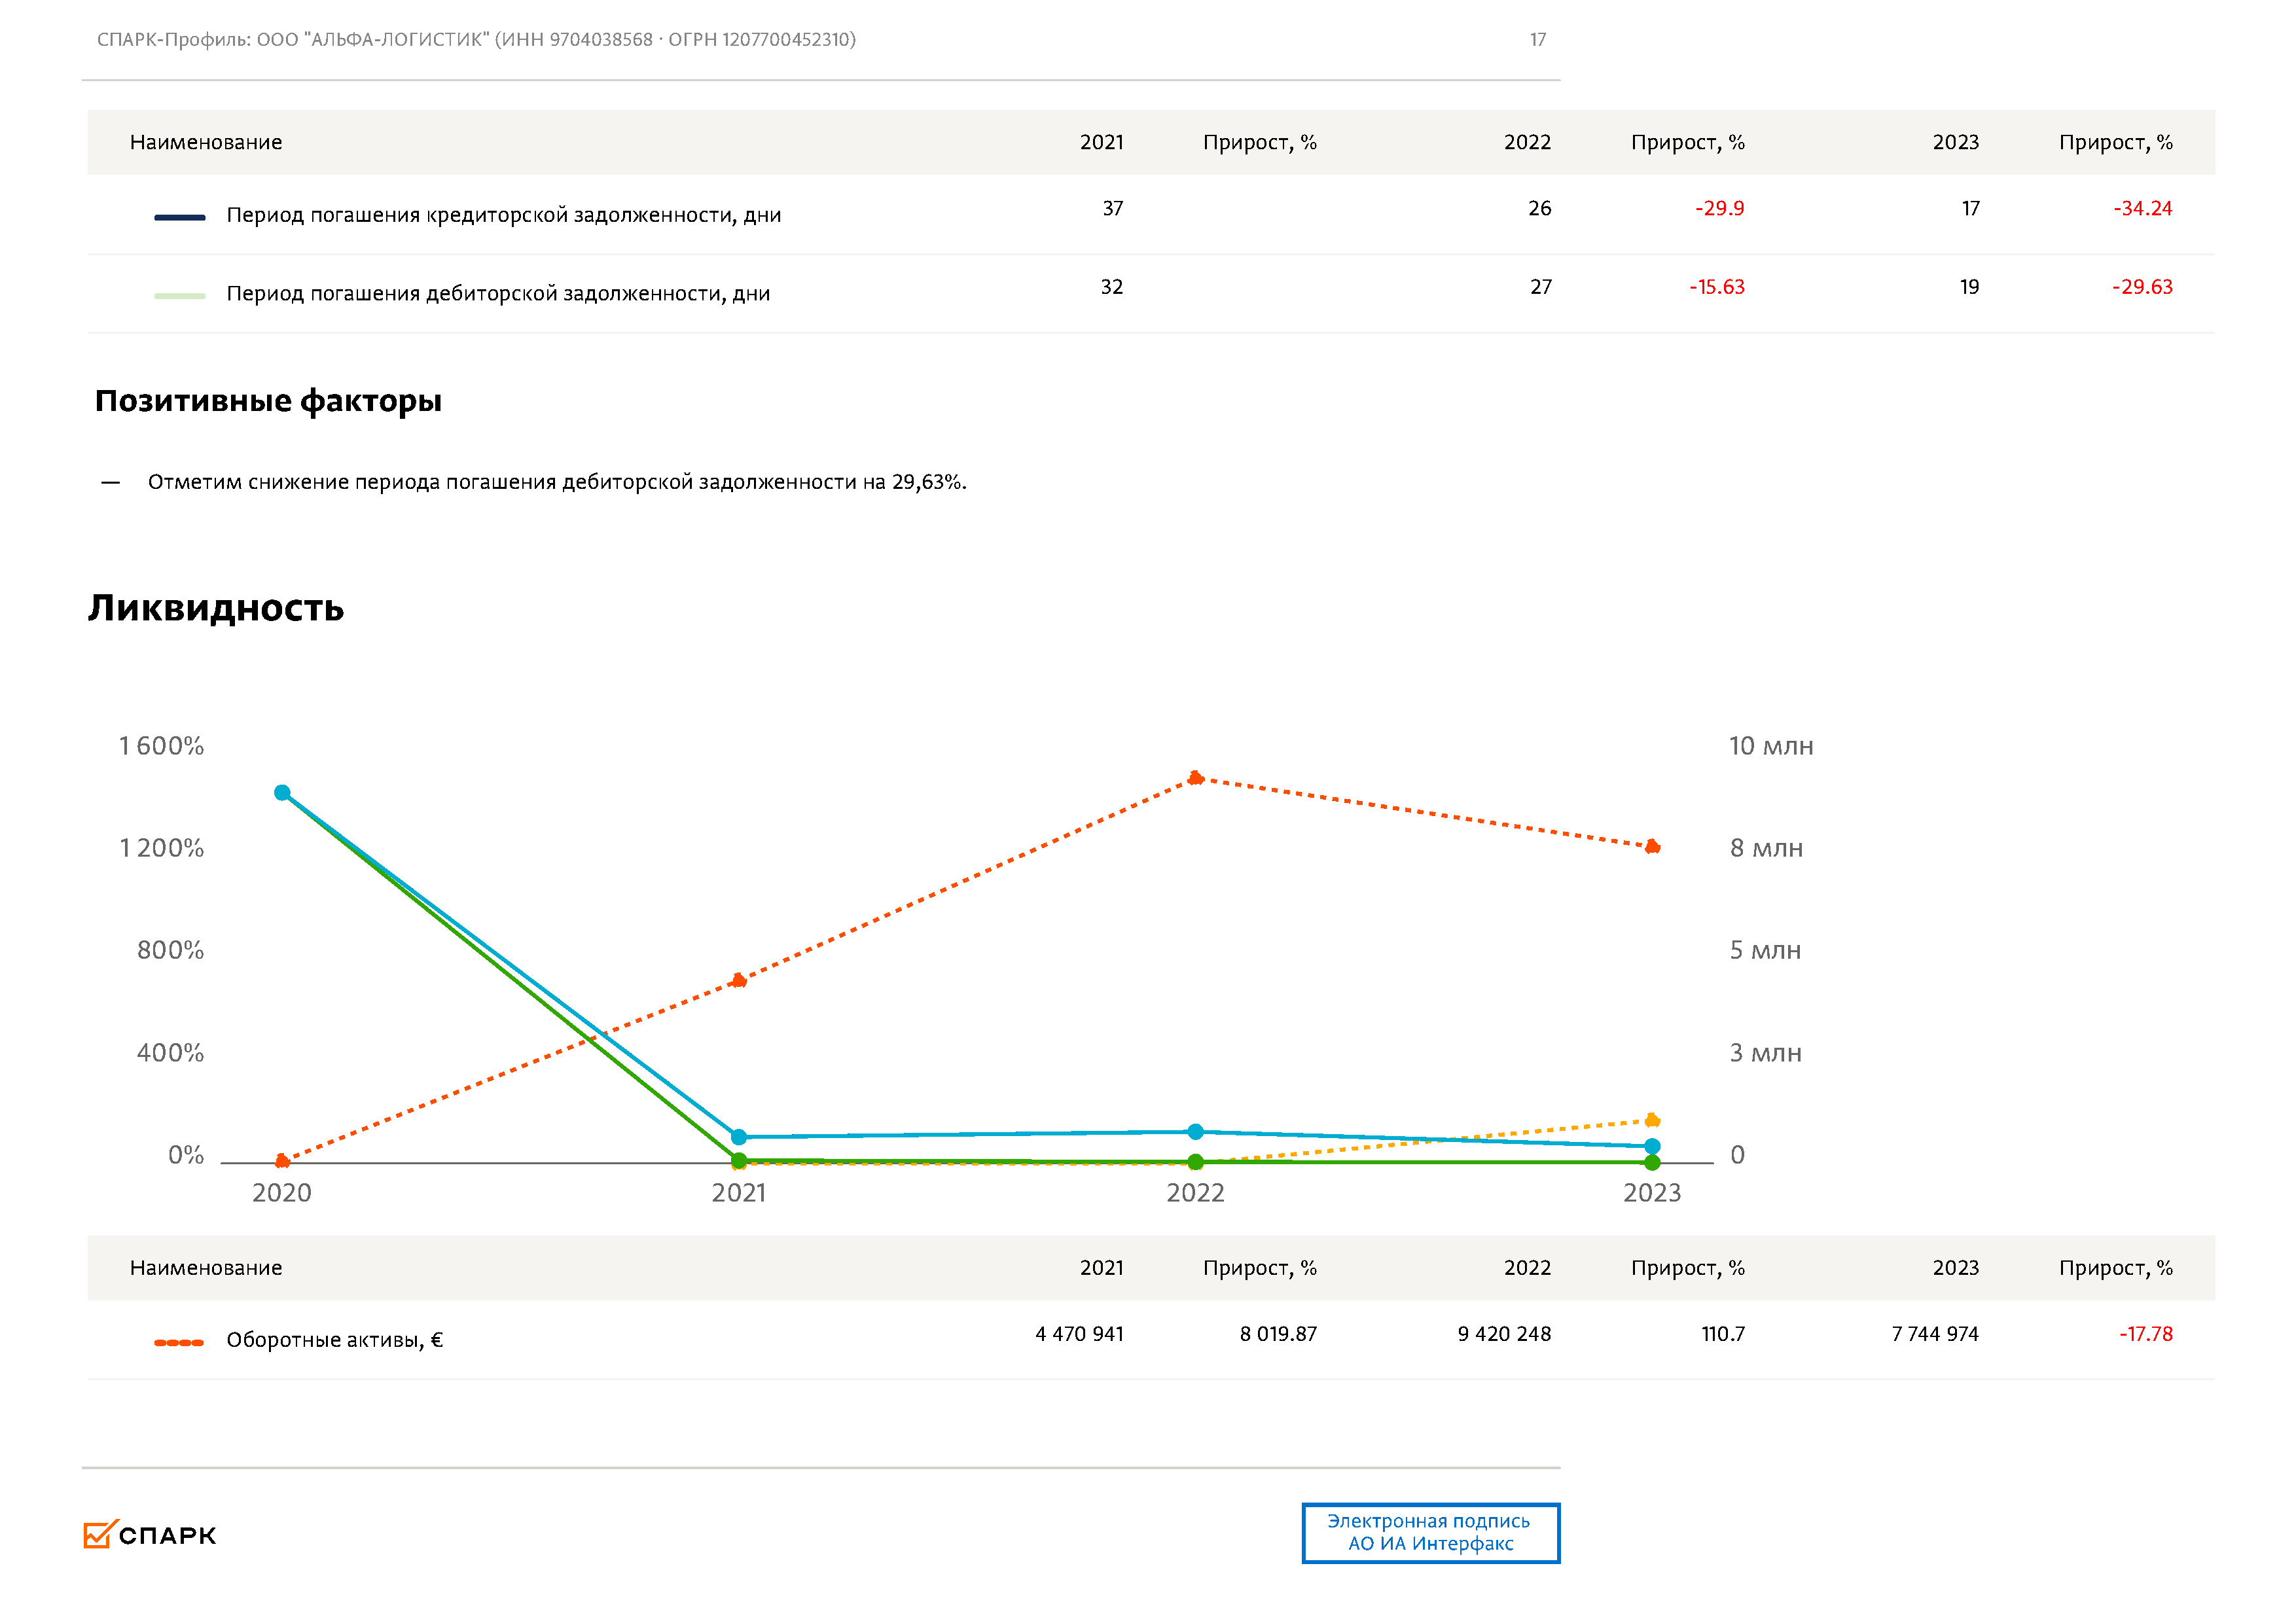Click the СПАРК logo in footer
Image resolution: width=2296 pixels, height=1623 pixels.
coord(150,1535)
